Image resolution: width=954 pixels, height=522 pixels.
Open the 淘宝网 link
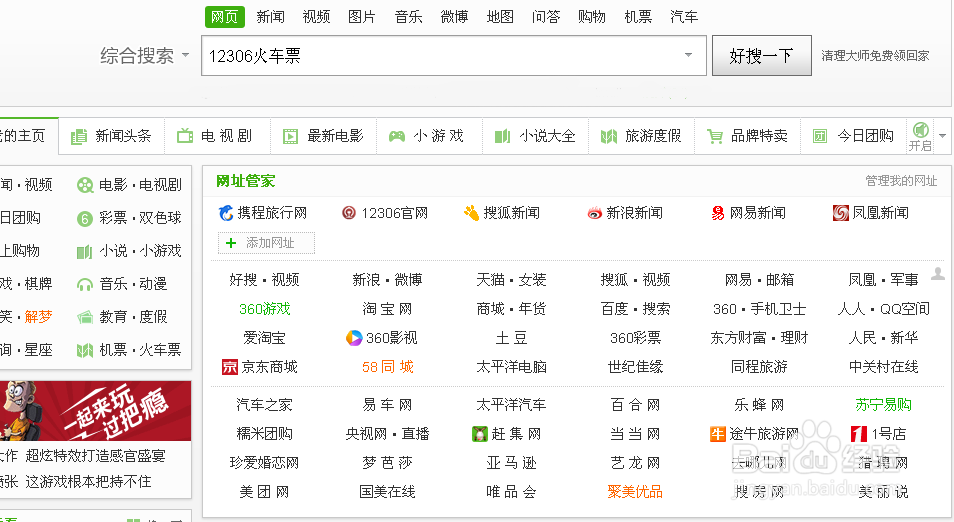387,309
